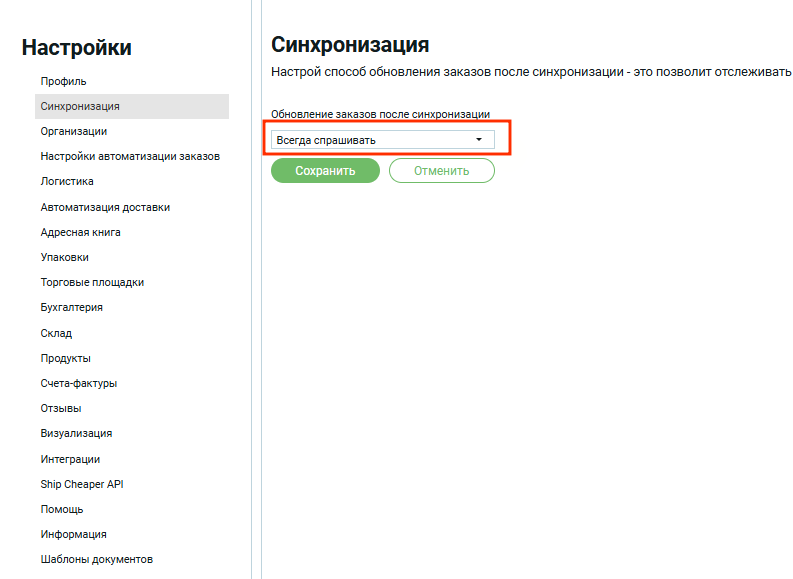Navigate to «Логистика» section
Image resolution: width=793 pixels, height=579 pixels.
(67, 182)
